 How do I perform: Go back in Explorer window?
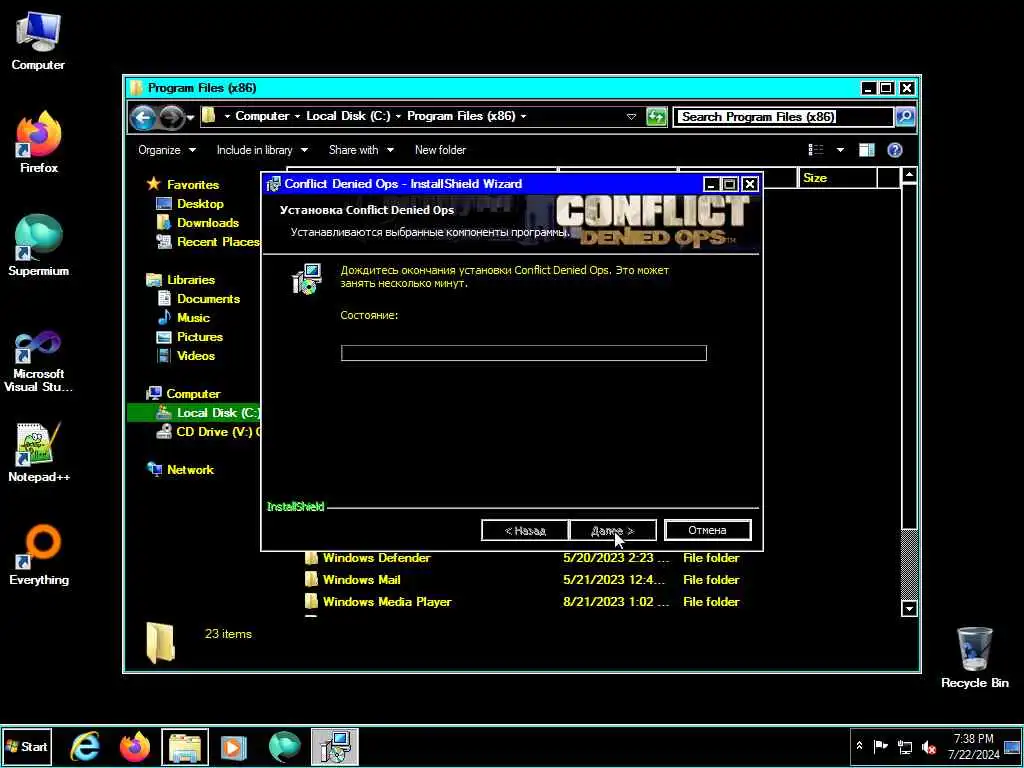[143, 118]
